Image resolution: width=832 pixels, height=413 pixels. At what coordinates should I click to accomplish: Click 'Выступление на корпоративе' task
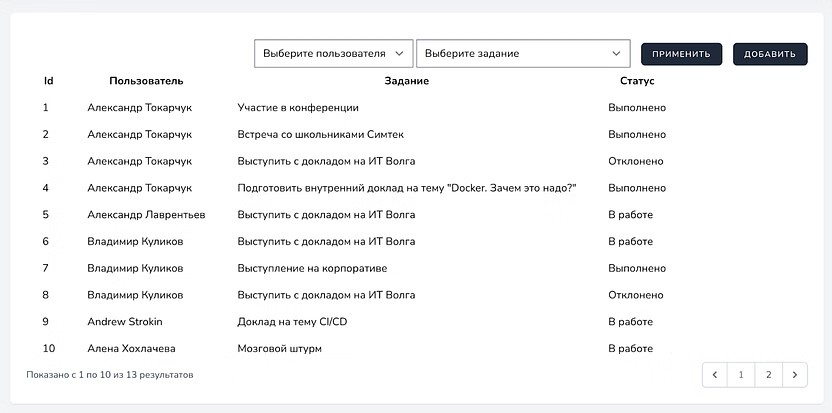point(312,268)
